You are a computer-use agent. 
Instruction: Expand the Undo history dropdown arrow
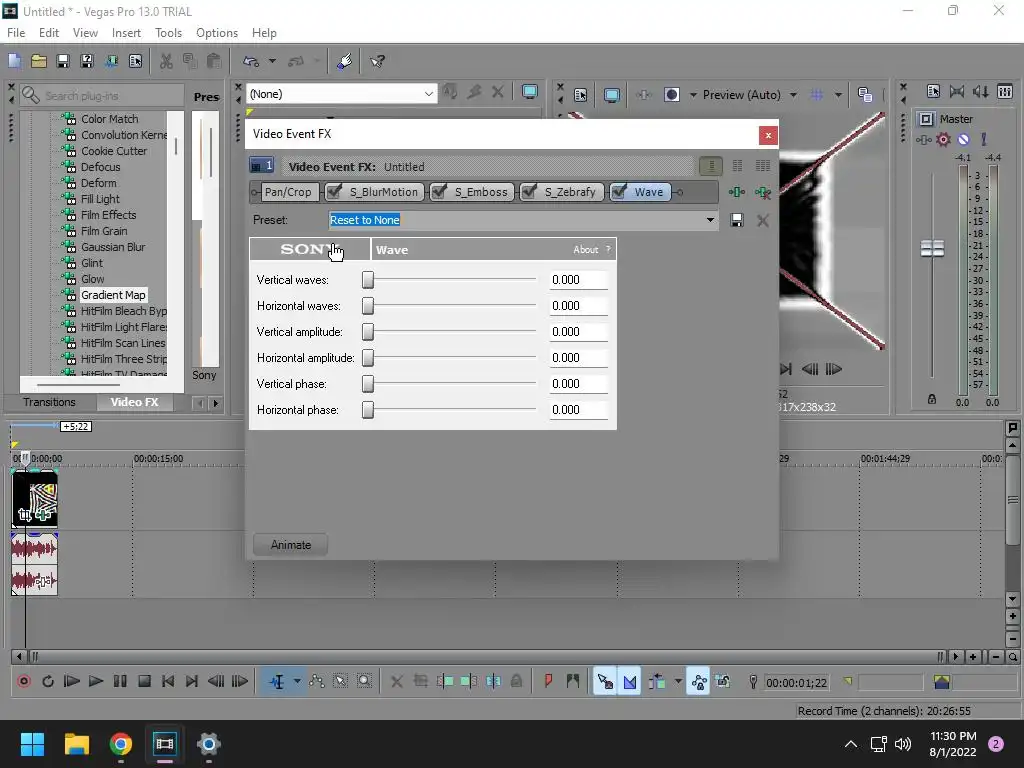click(x=272, y=61)
